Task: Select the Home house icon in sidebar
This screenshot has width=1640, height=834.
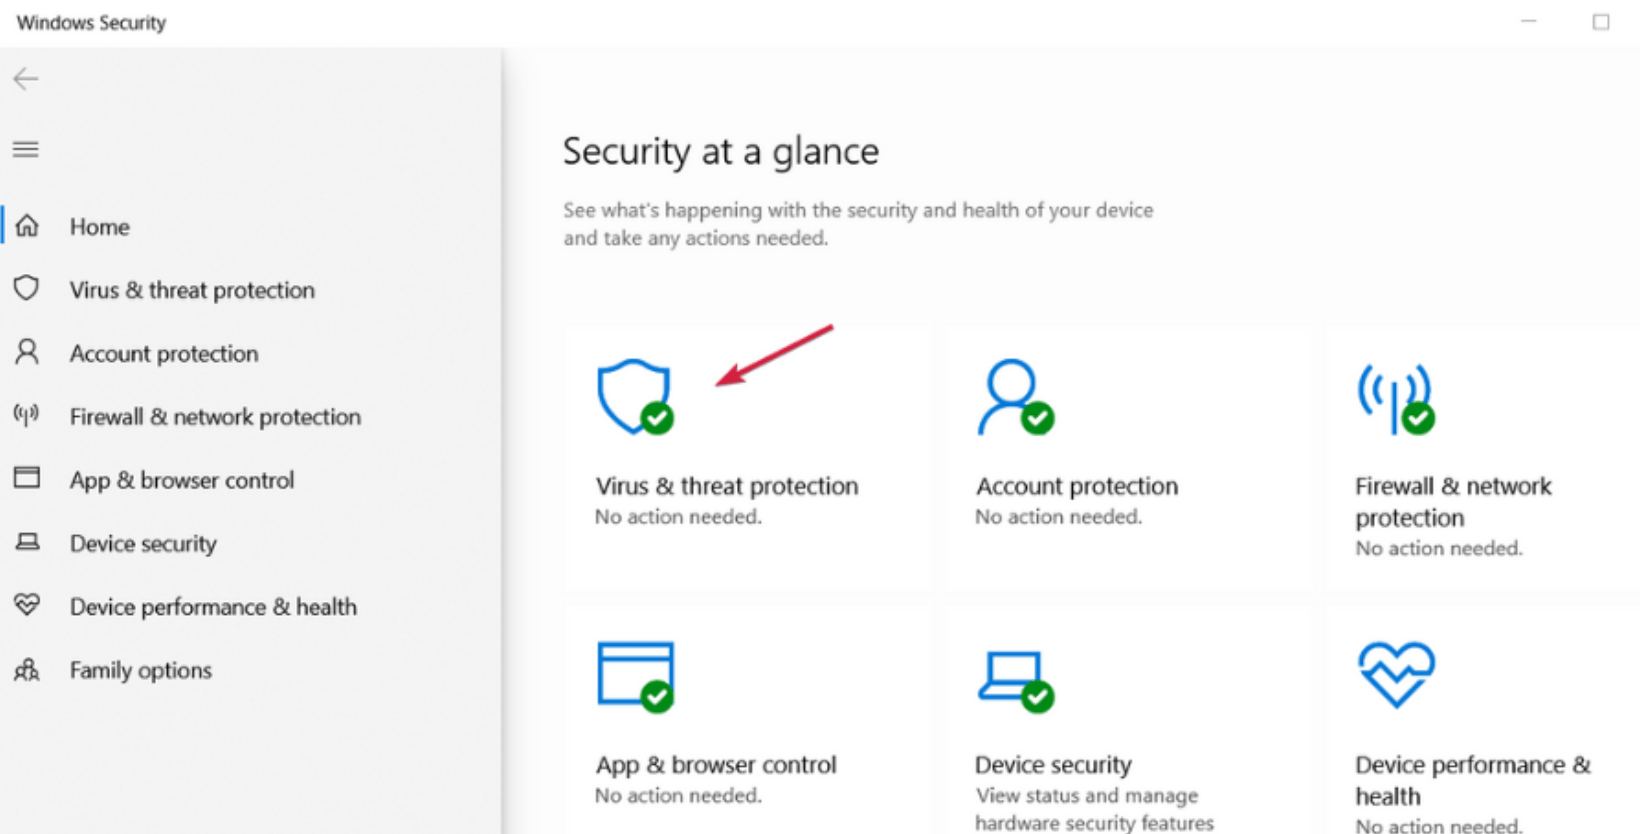Action: coord(27,227)
